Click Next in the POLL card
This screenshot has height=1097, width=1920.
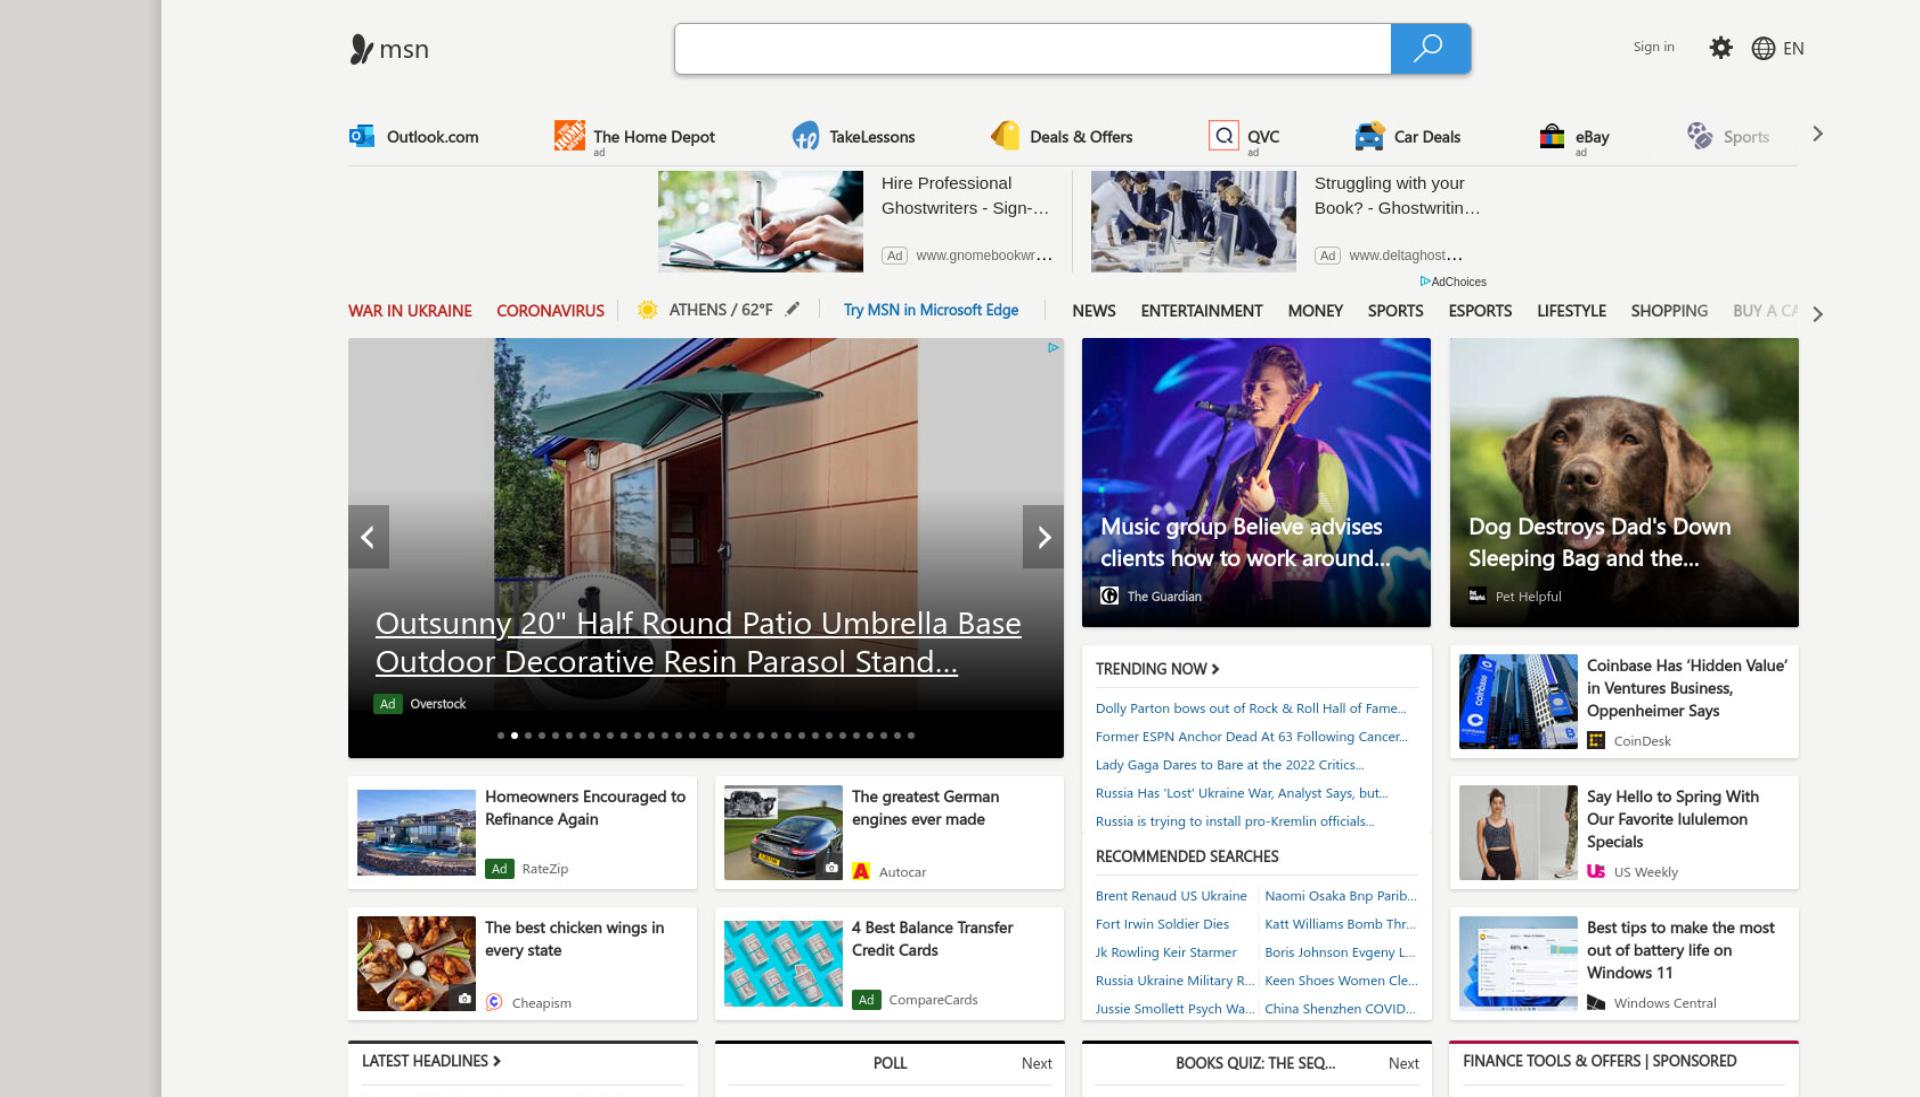click(x=1036, y=1063)
